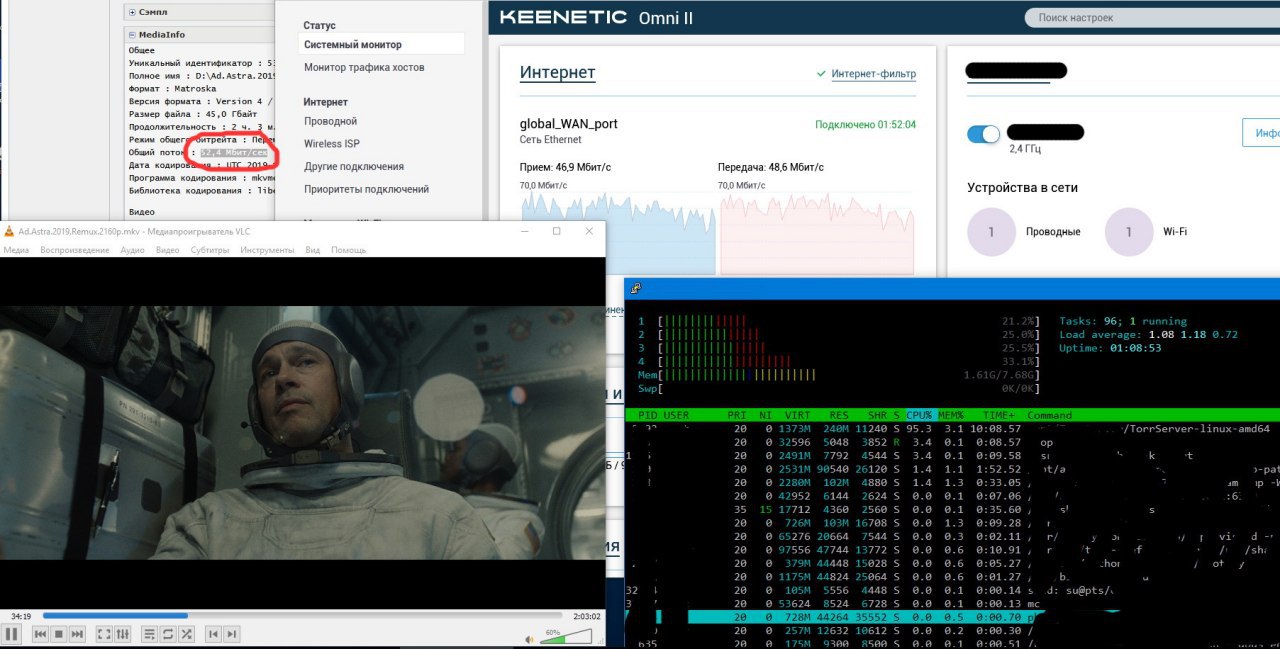Click the VLC total time 2:03:02
This screenshot has height=649, width=1280.
(586, 616)
